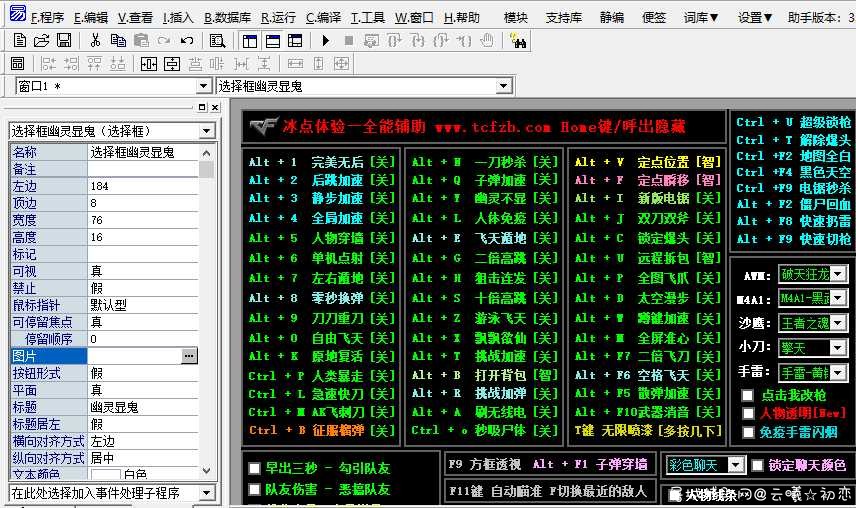Click the second panel layout icon in toolbar
The width and height of the screenshot is (856, 508).
click(x=273, y=41)
